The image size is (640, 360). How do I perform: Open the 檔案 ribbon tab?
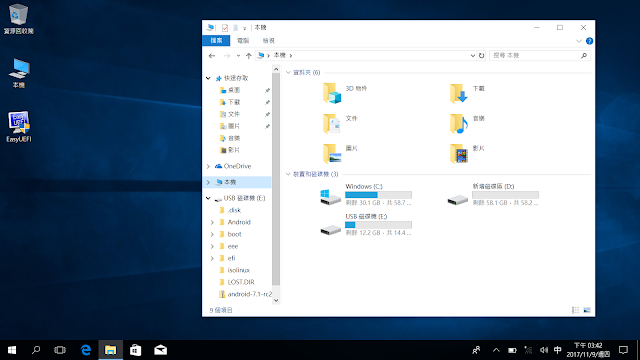point(216,41)
